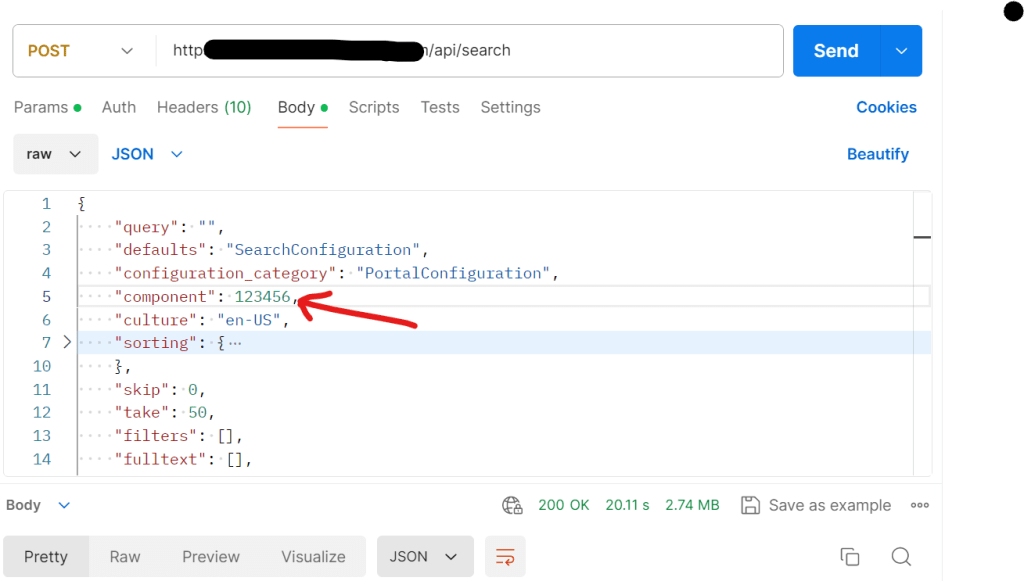Open the raw body type dropdown
The width and height of the screenshot is (1024, 581).
[x=55, y=154]
